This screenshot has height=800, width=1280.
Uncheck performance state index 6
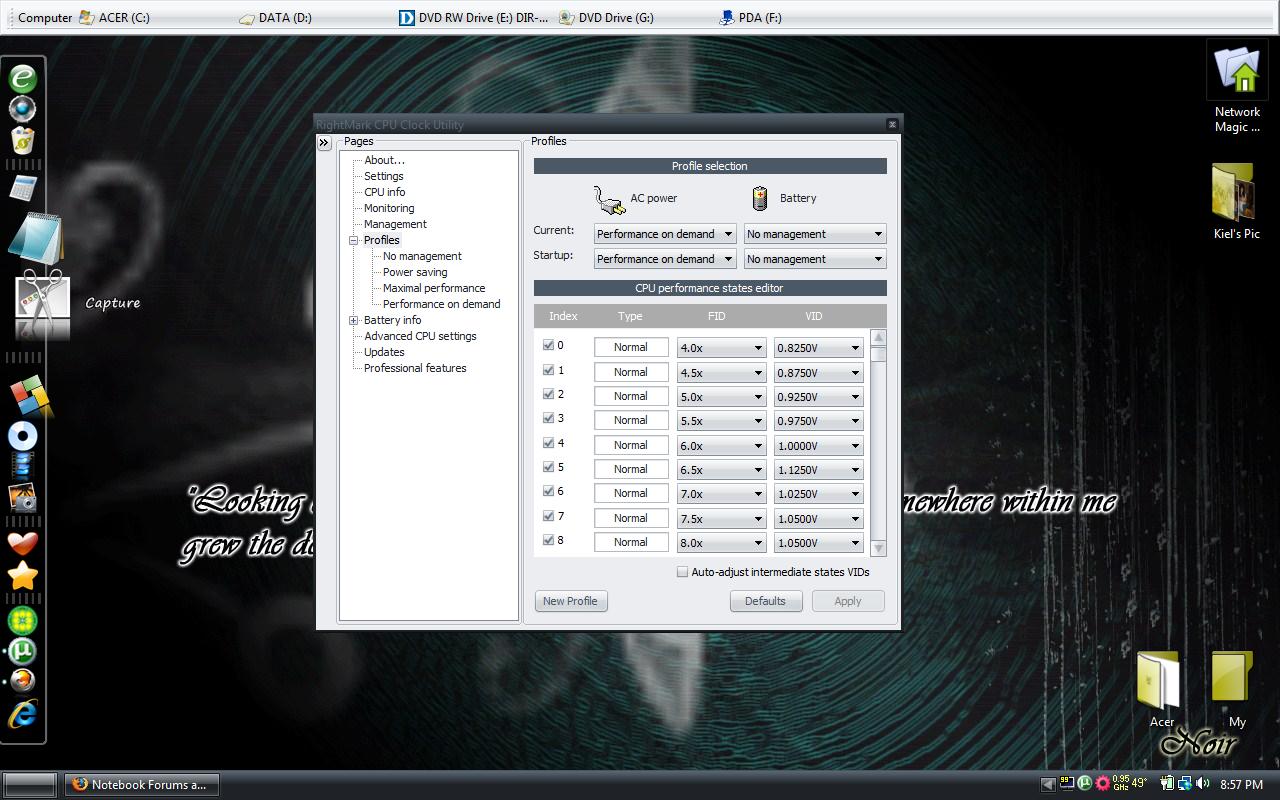point(548,491)
